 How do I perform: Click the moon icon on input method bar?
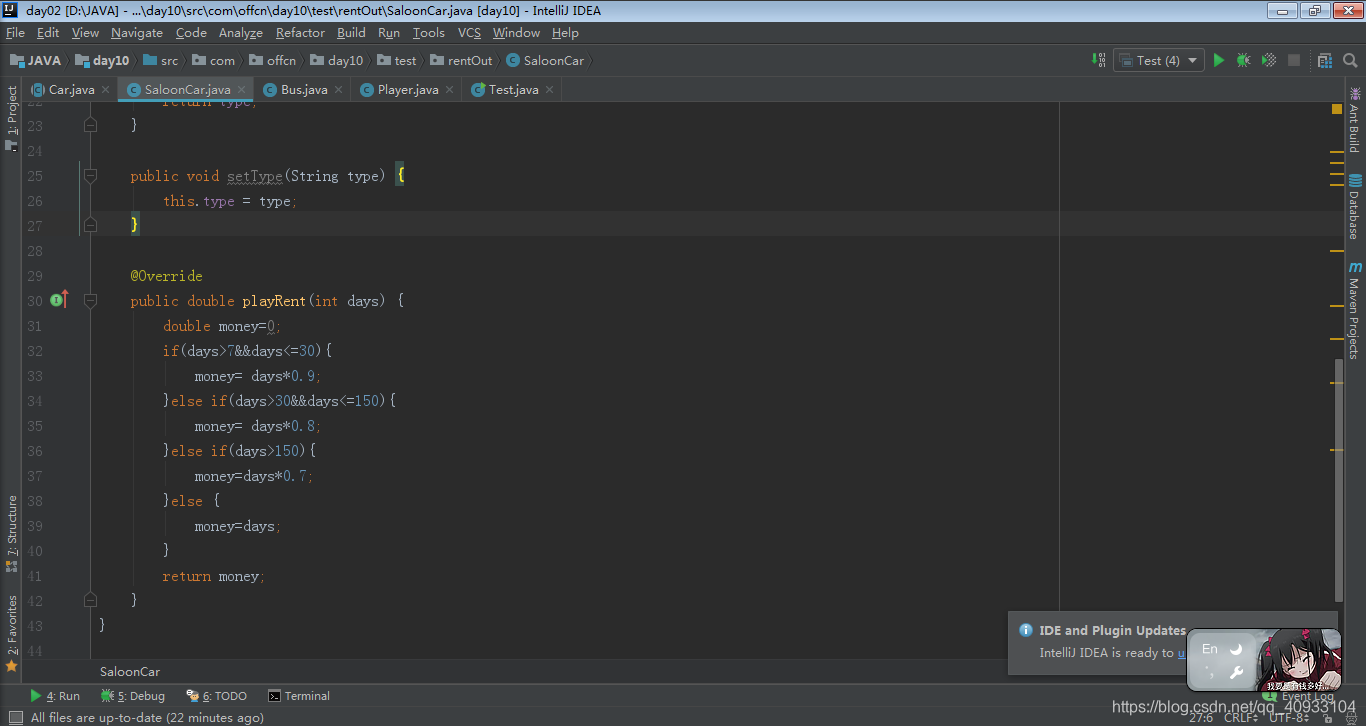click(x=1236, y=649)
